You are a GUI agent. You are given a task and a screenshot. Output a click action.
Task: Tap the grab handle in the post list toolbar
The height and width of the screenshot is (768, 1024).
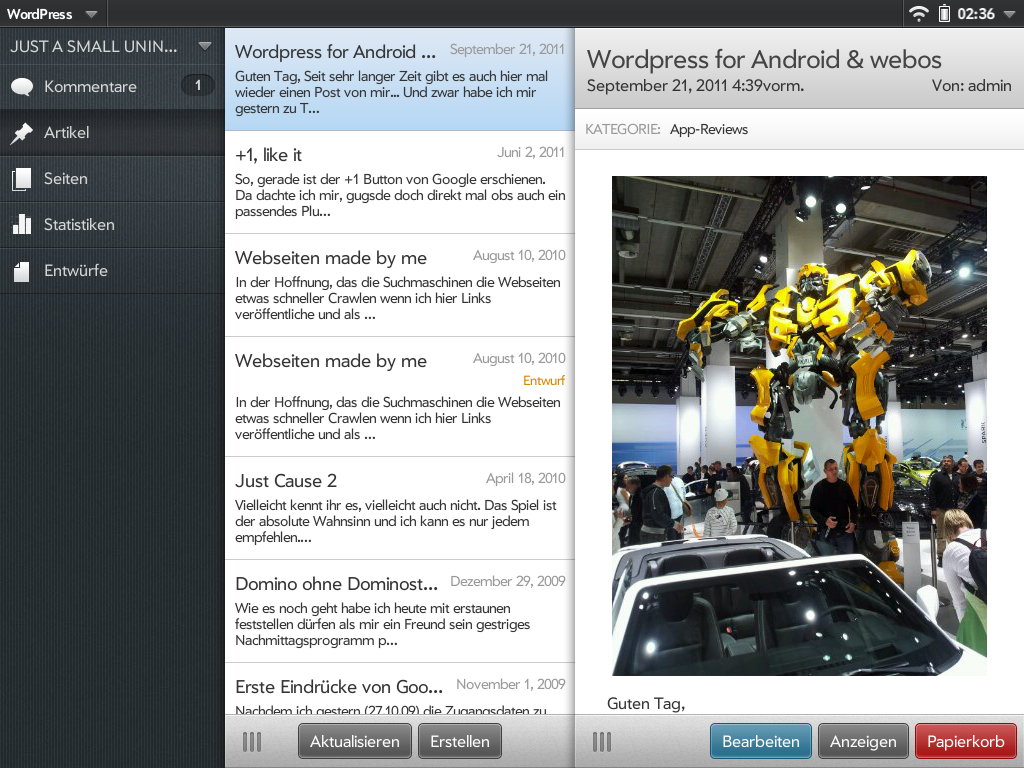(252, 741)
